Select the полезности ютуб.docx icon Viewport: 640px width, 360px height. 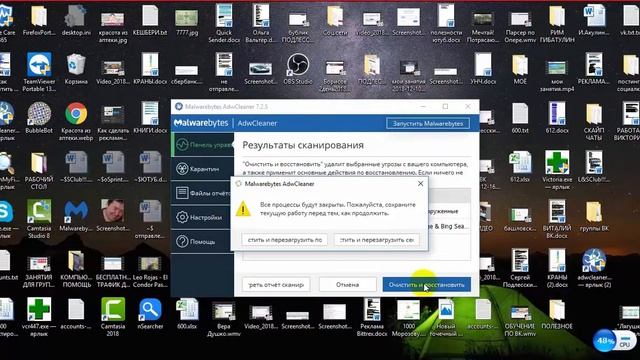pyautogui.click(x=446, y=24)
